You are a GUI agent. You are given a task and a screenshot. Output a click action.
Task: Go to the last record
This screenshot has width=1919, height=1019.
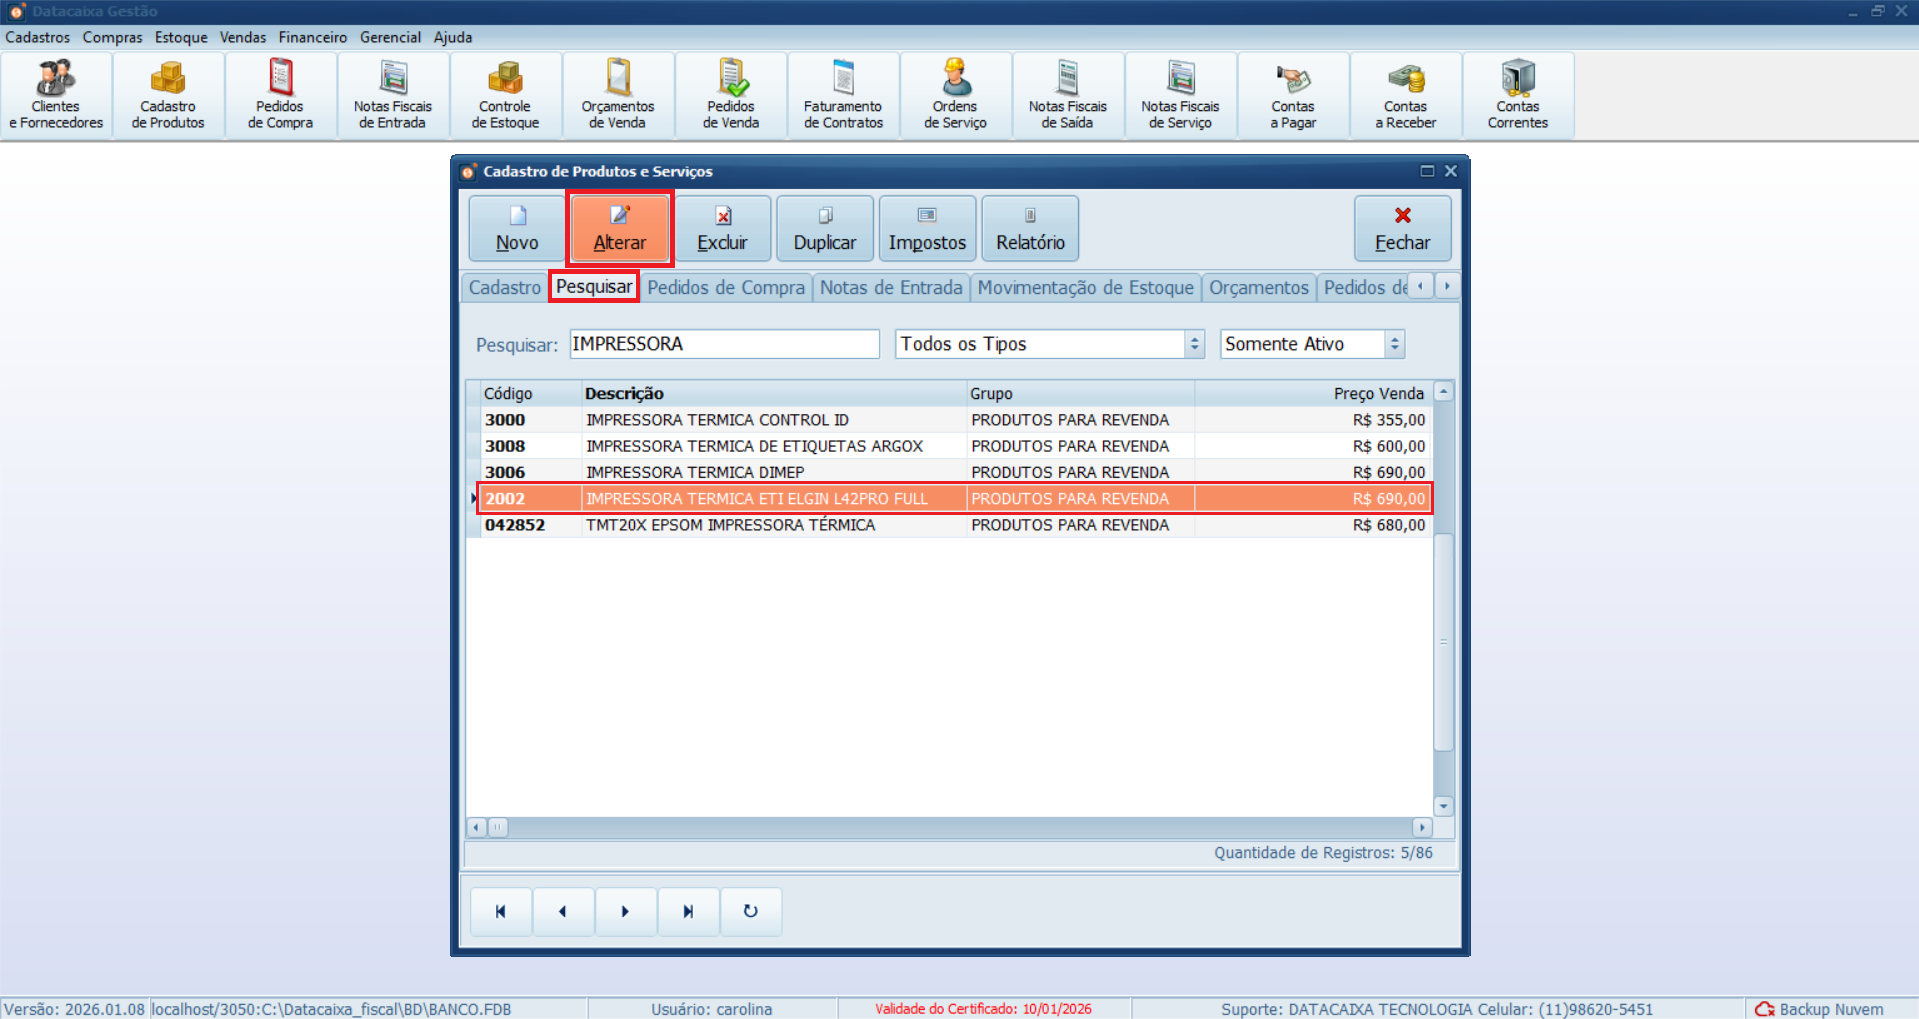click(688, 911)
